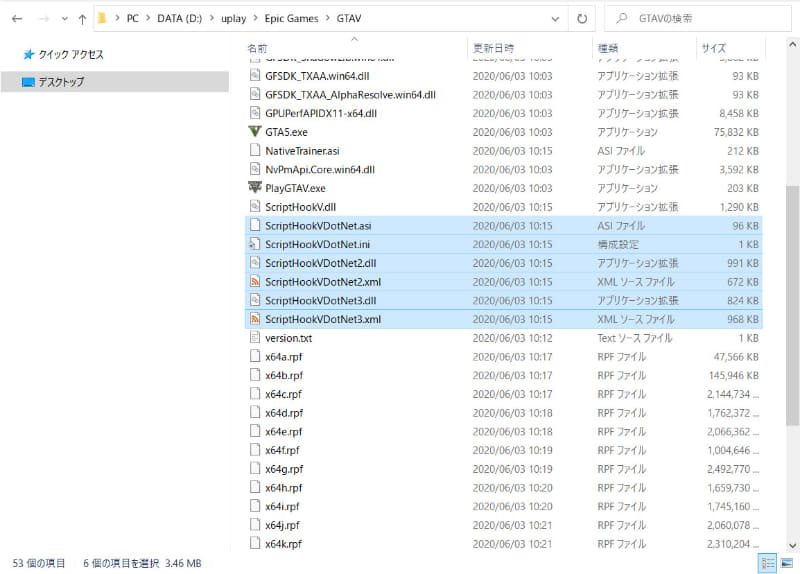Click the Epic Games breadcrumb
Image resolution: width=800 pixels, height=574 pixels.
[x=291, y=18]
